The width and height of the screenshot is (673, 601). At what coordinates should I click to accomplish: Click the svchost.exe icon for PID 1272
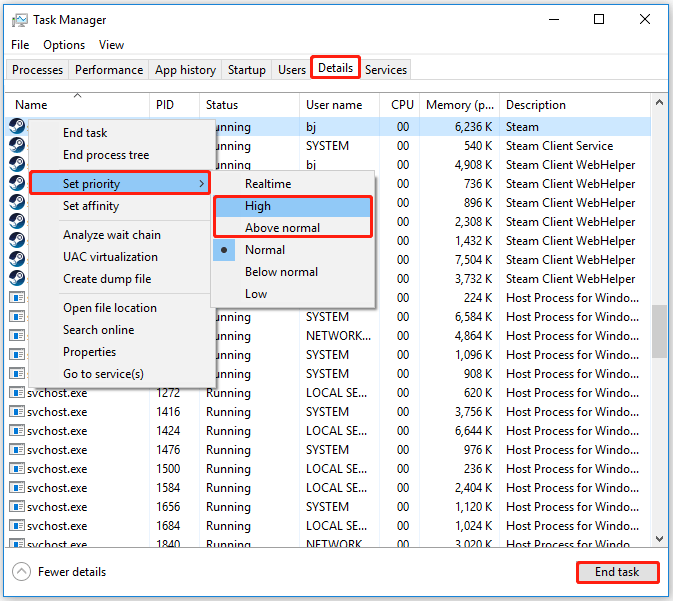(x=17, y=393)
